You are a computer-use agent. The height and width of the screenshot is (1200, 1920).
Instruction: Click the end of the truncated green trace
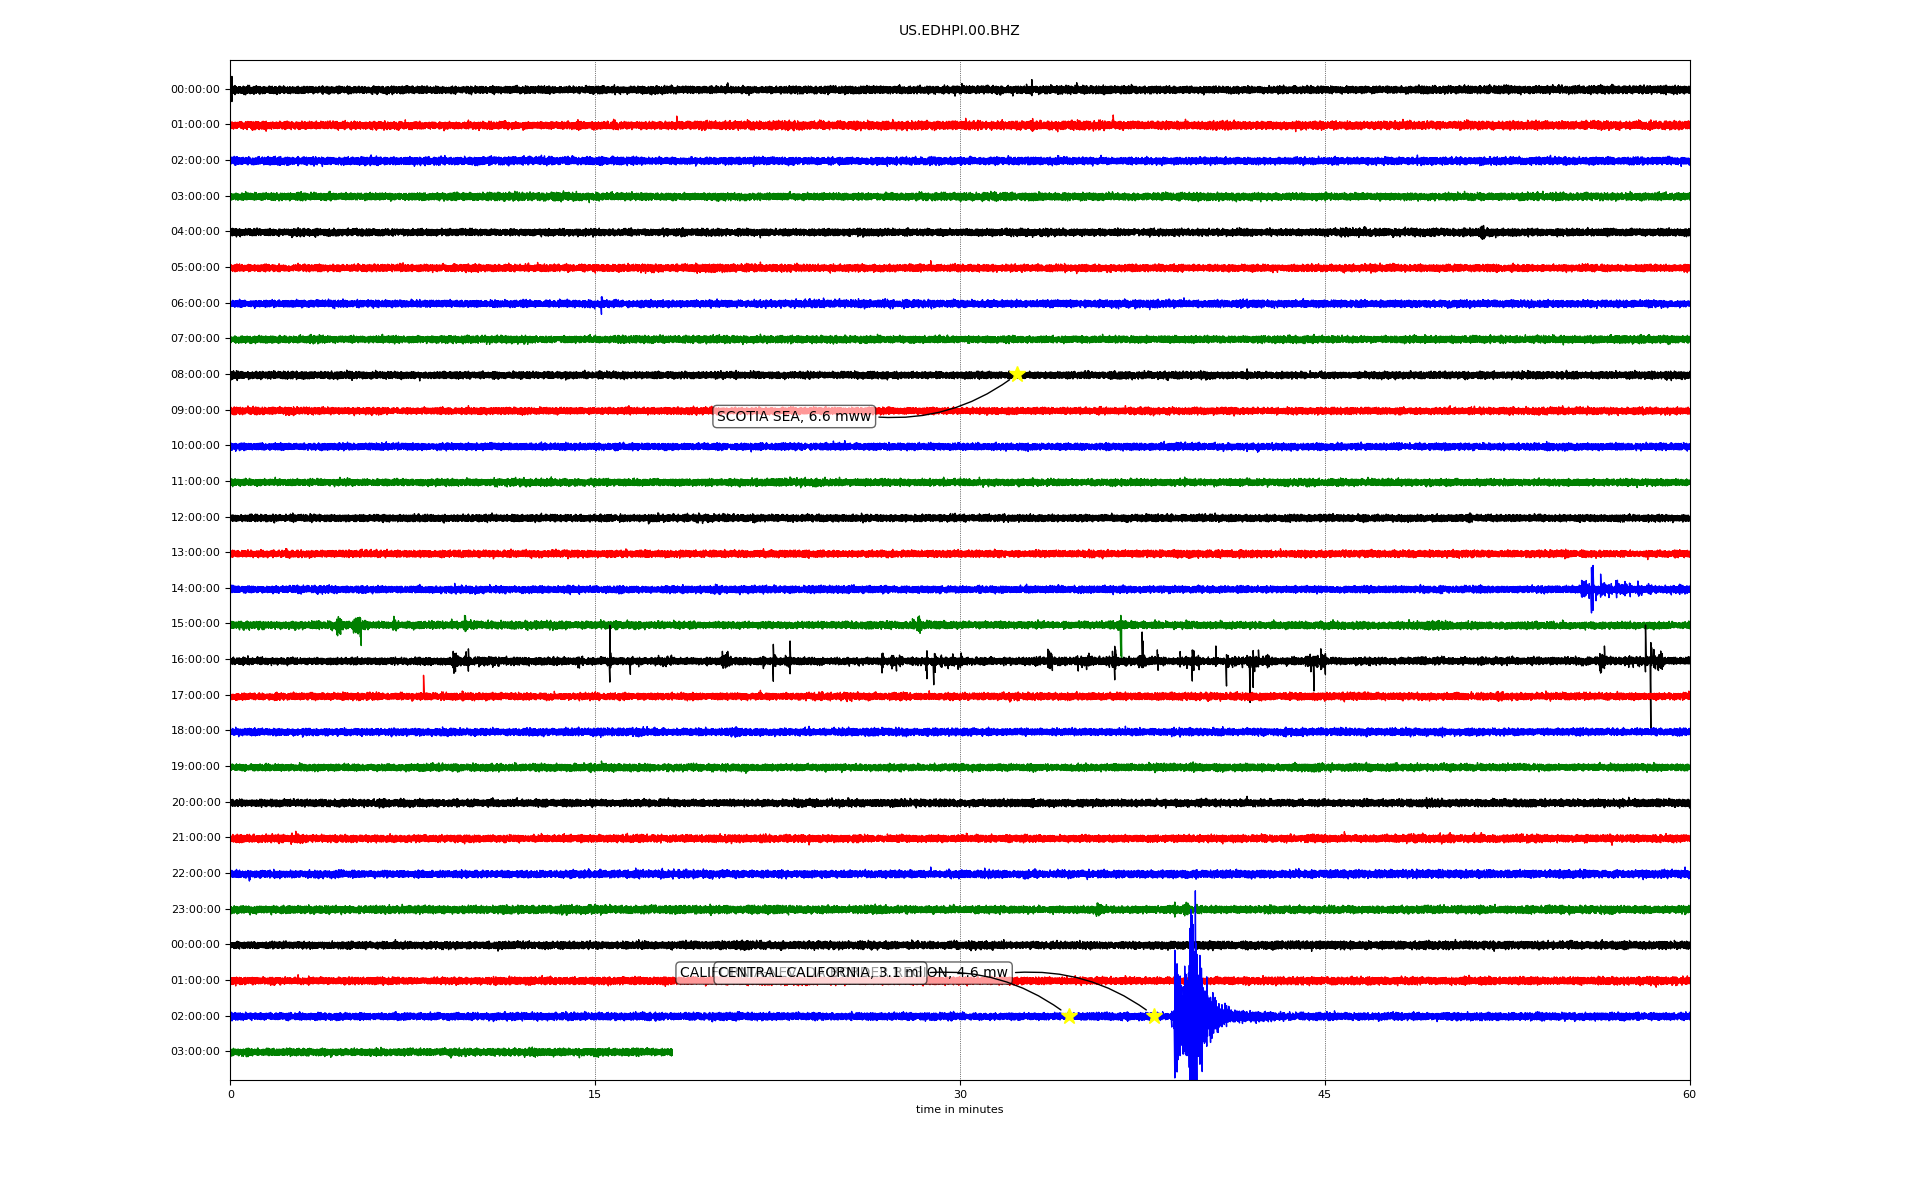[671, 1052]
